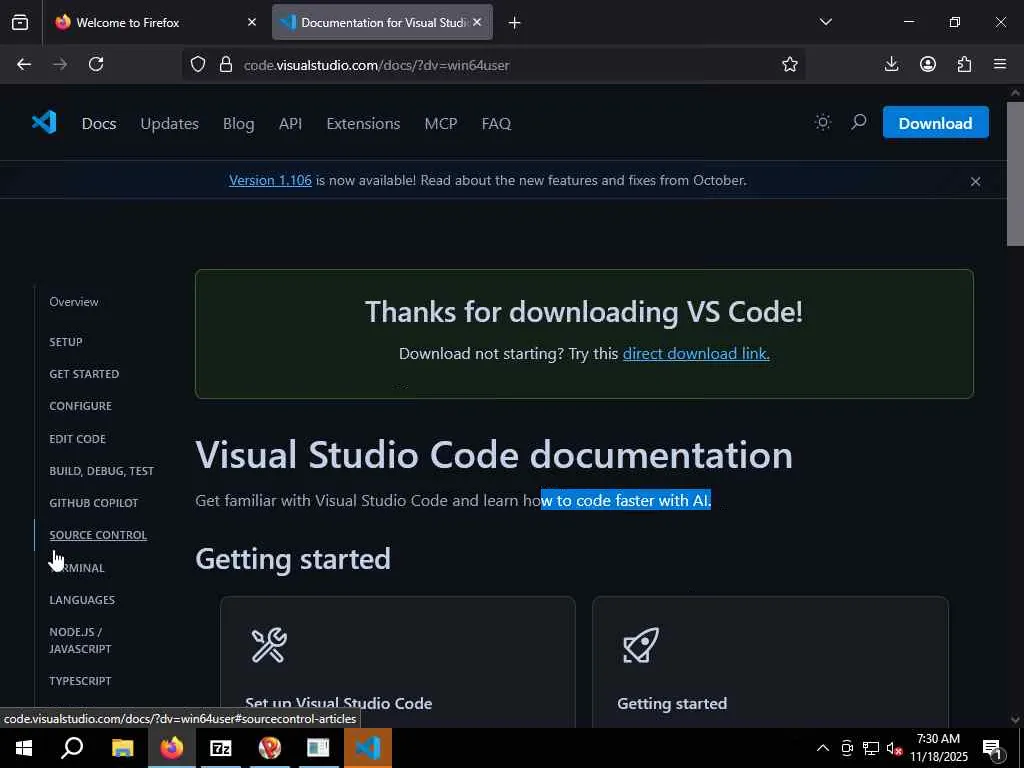Click the VS Code logo in site header
The height and width of the screenshot is (768, 1024).
44,123
